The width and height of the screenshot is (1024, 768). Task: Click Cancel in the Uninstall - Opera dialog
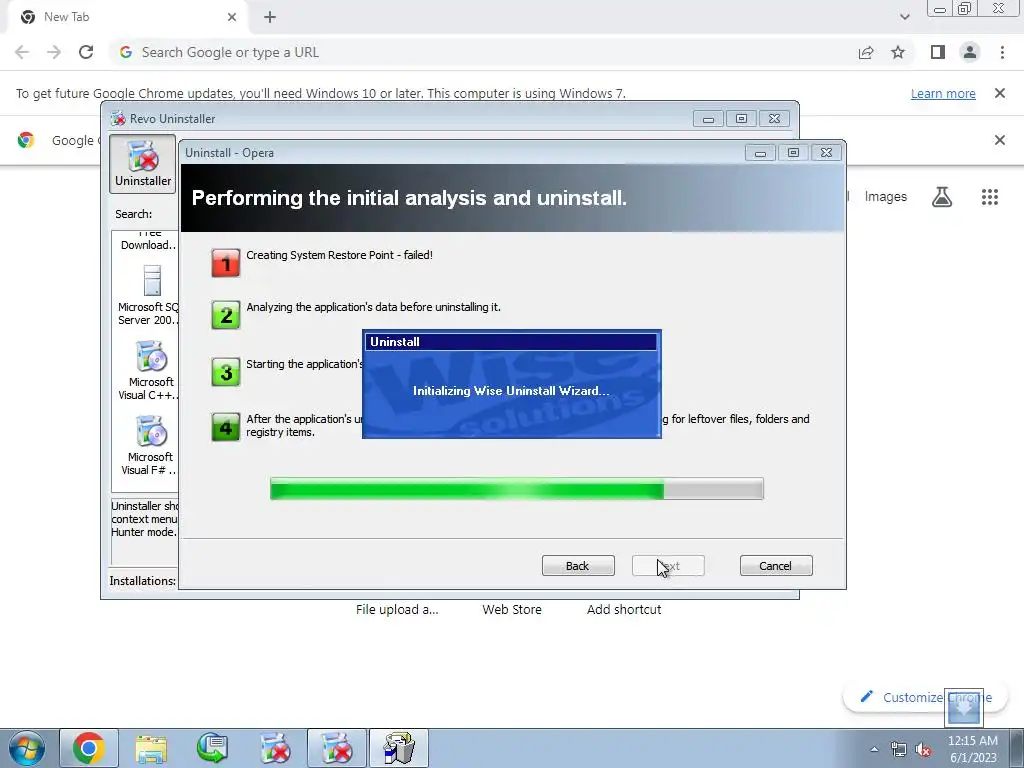point(776,566)
